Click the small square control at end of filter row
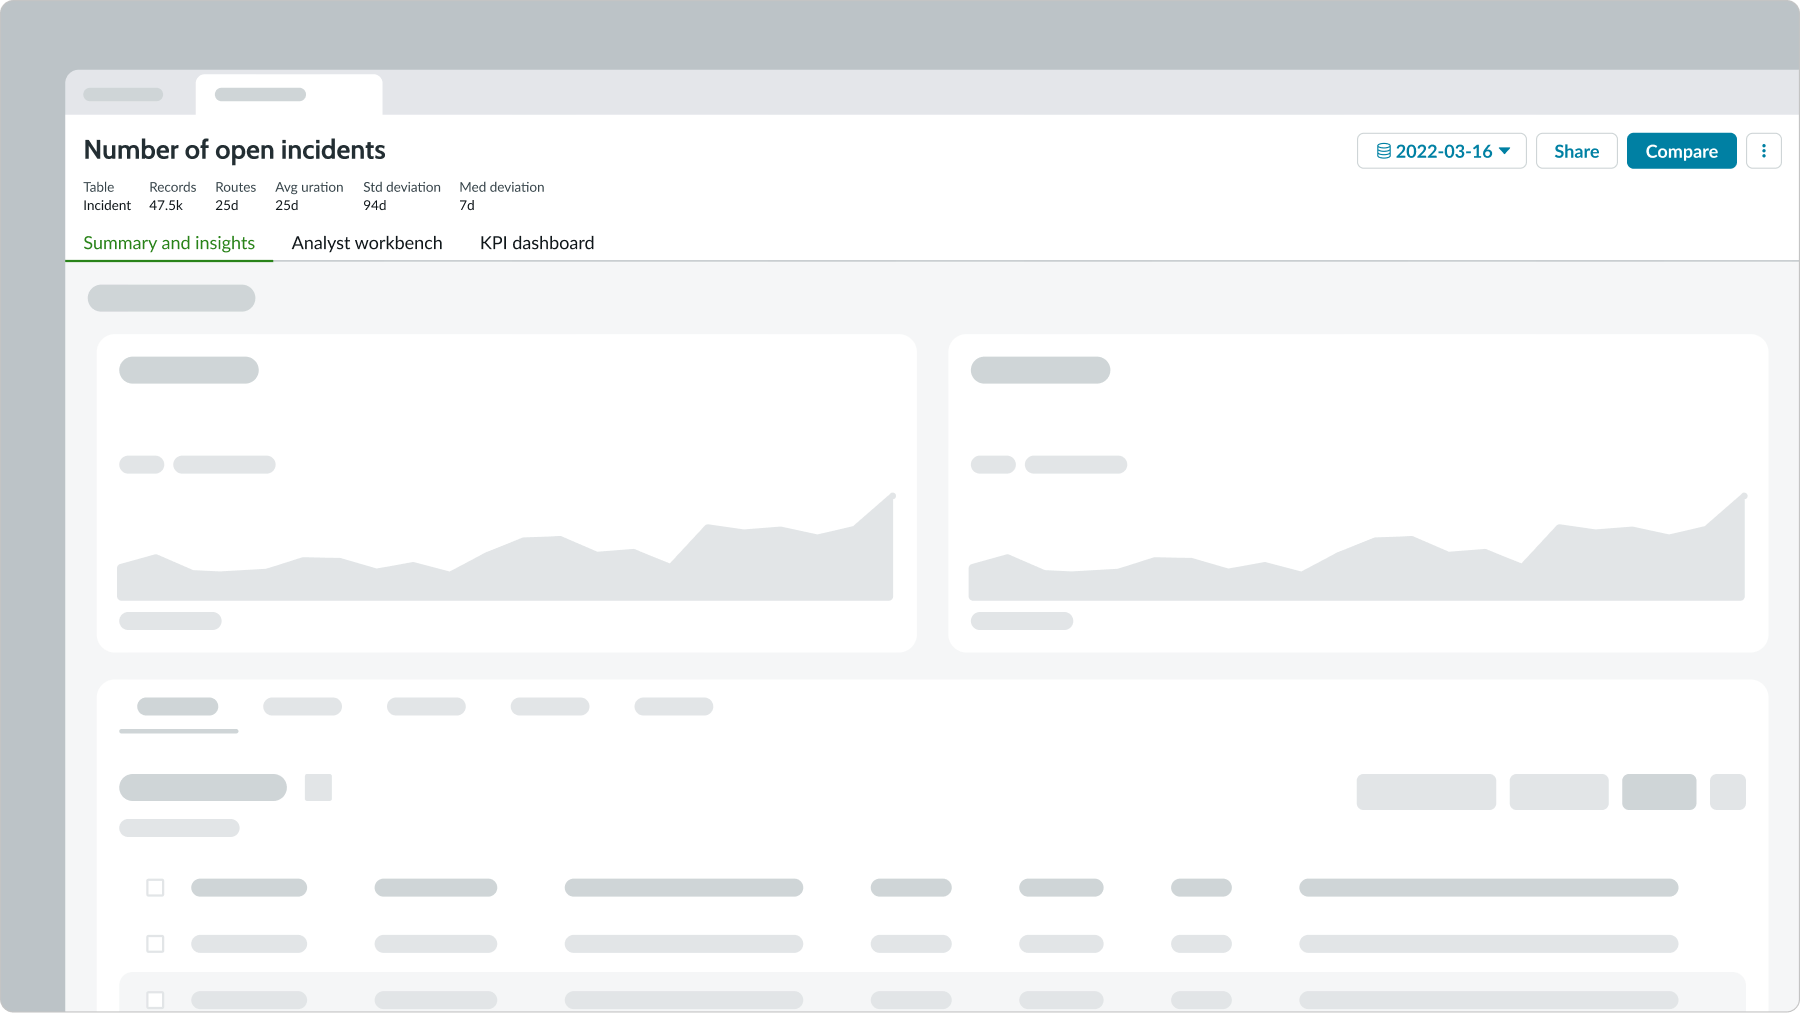The height and width of the screenshot is (1013, 1800). point(1729,792)
